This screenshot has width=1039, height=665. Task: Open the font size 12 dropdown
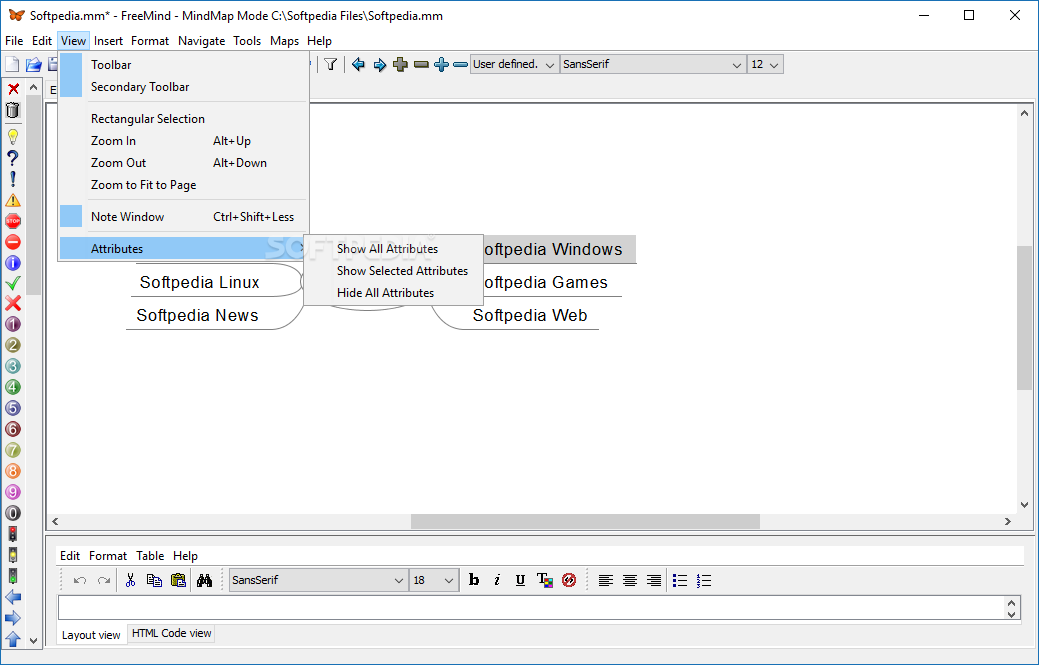pyautogui.click(x=765, y=64)
